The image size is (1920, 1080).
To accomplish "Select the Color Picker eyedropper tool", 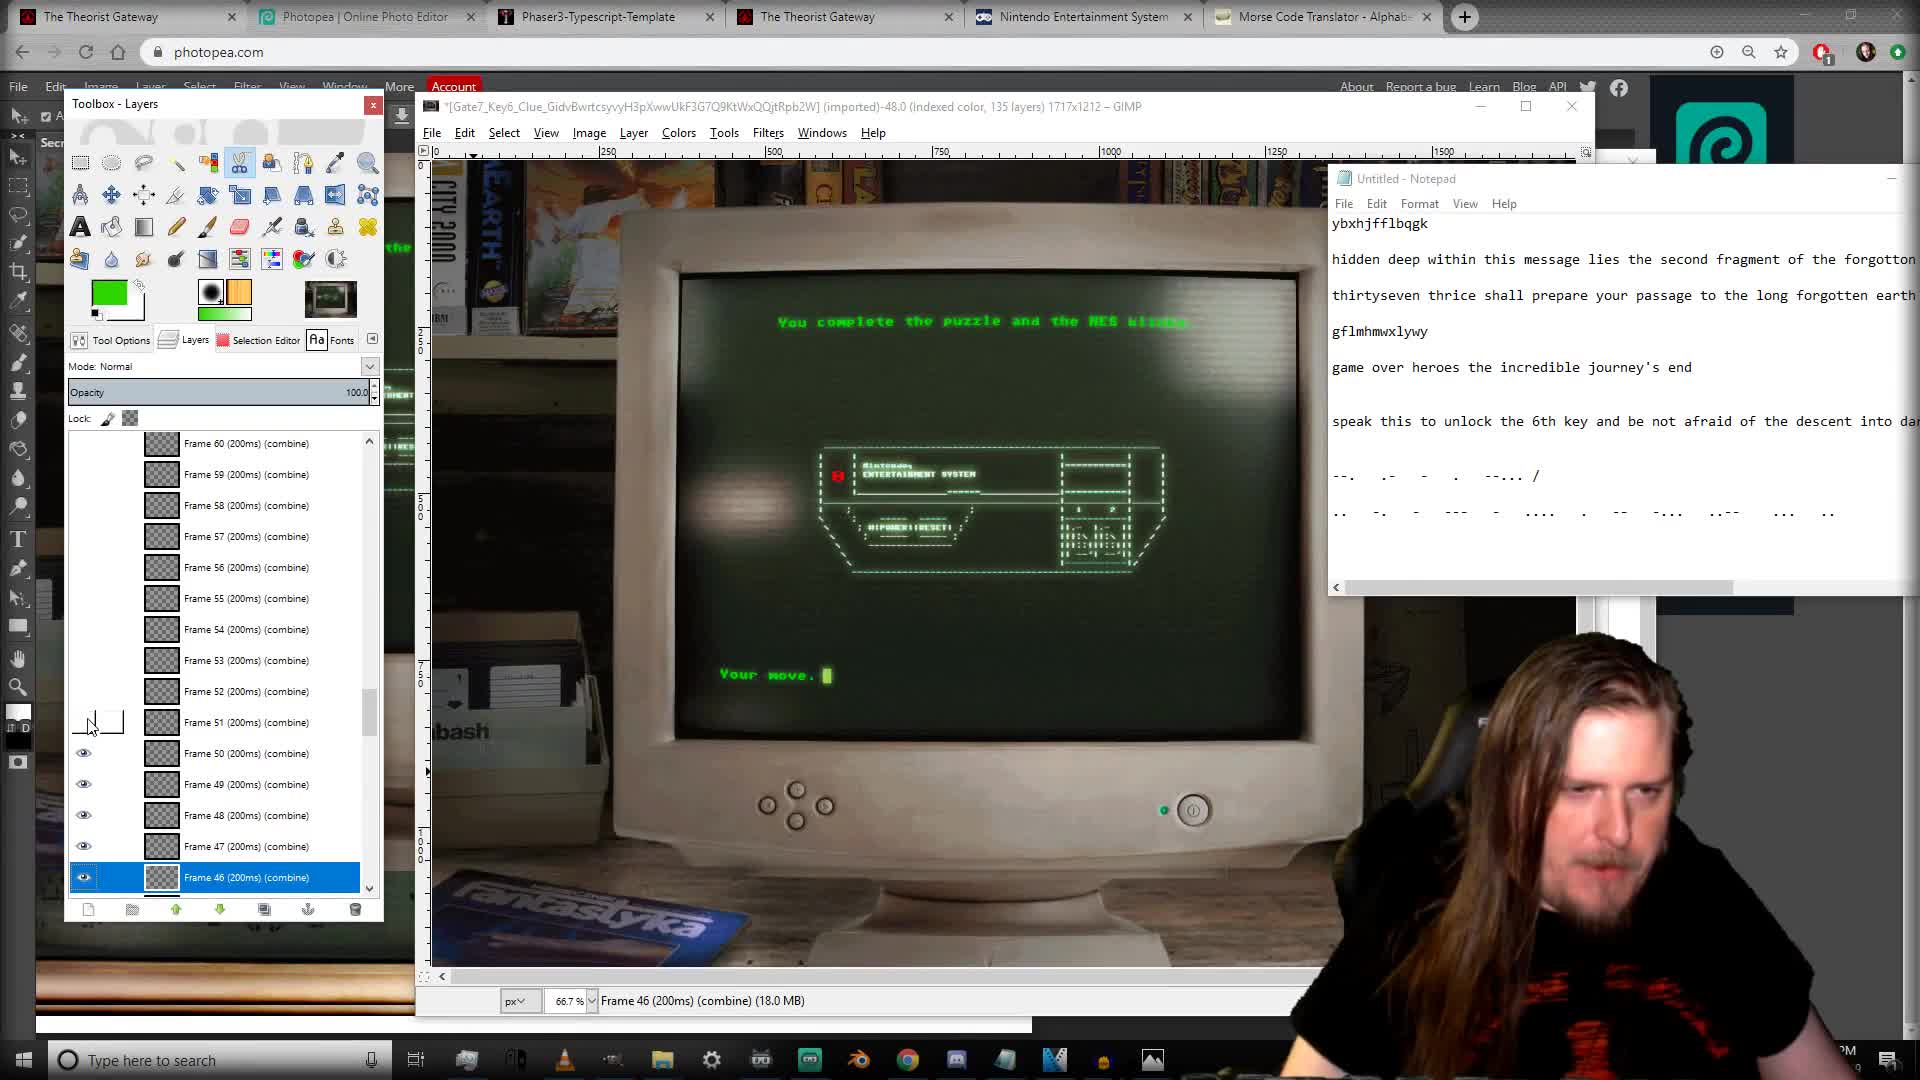I will pos(335,163).
